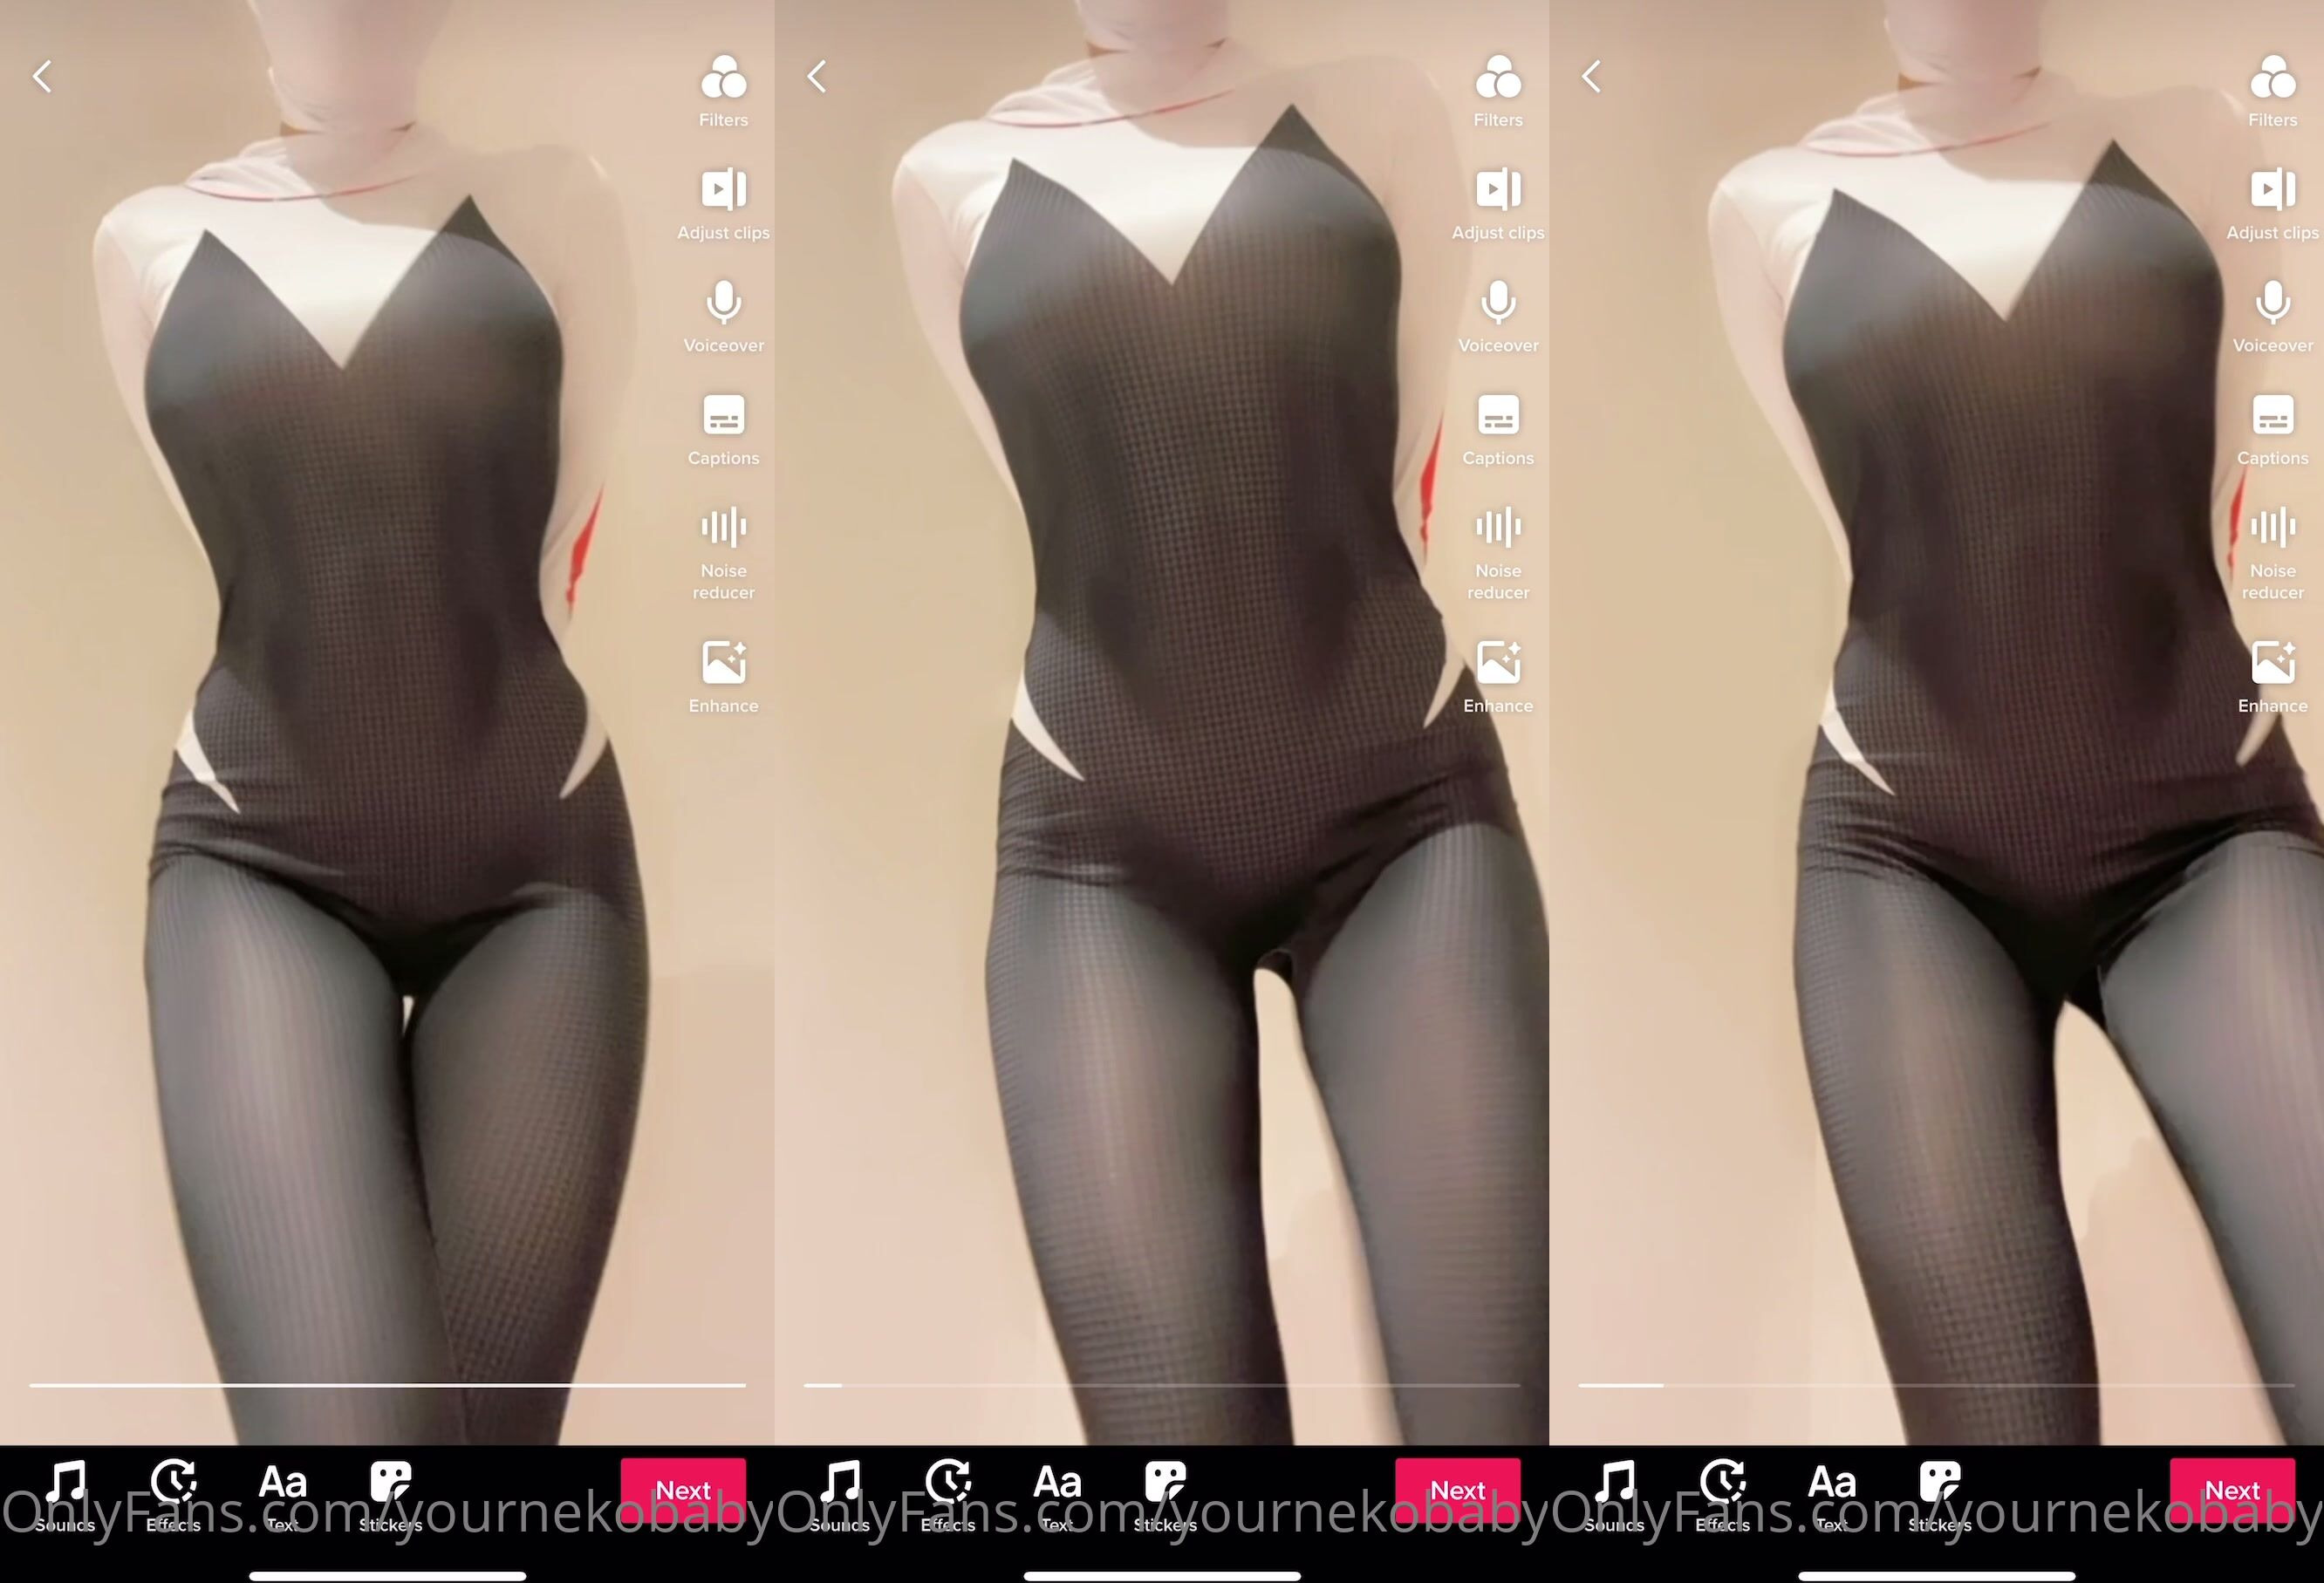
Task: Click video progress bar in middle panel
Action: pos(1162,1385)
